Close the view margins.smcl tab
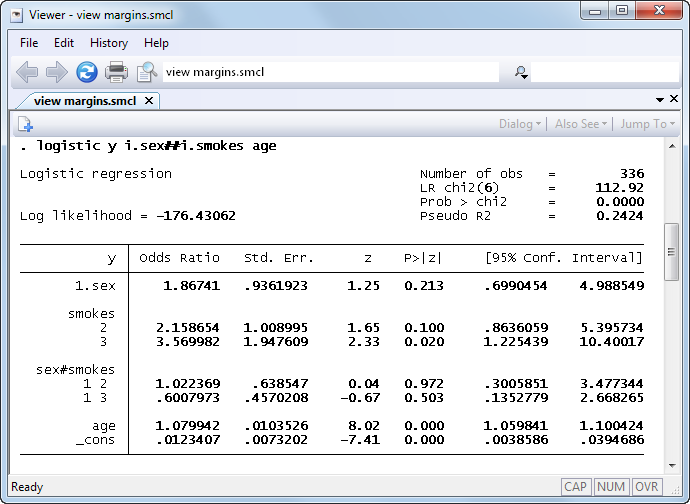The width and height of the screenshot is (690, 504). click(149, 100)
